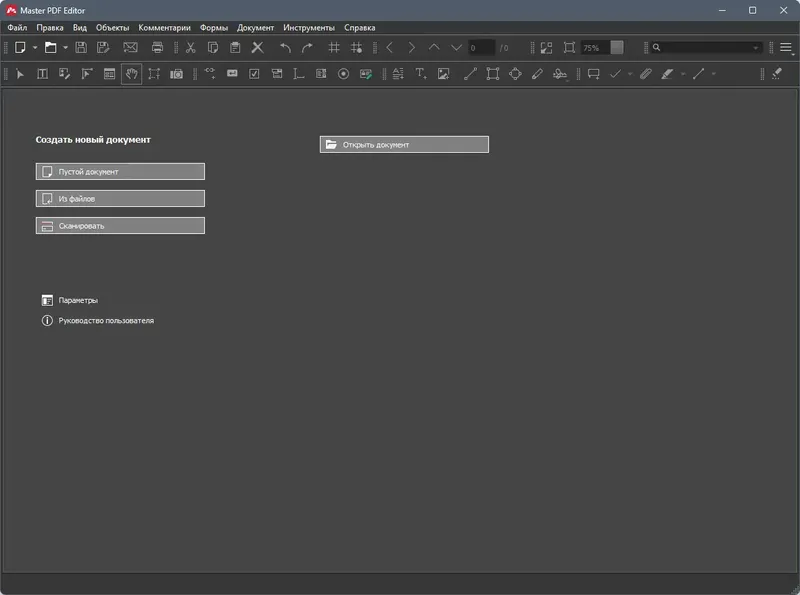Expand the highlighter tool dropdown arrow
800x595 pixels.
682,72
